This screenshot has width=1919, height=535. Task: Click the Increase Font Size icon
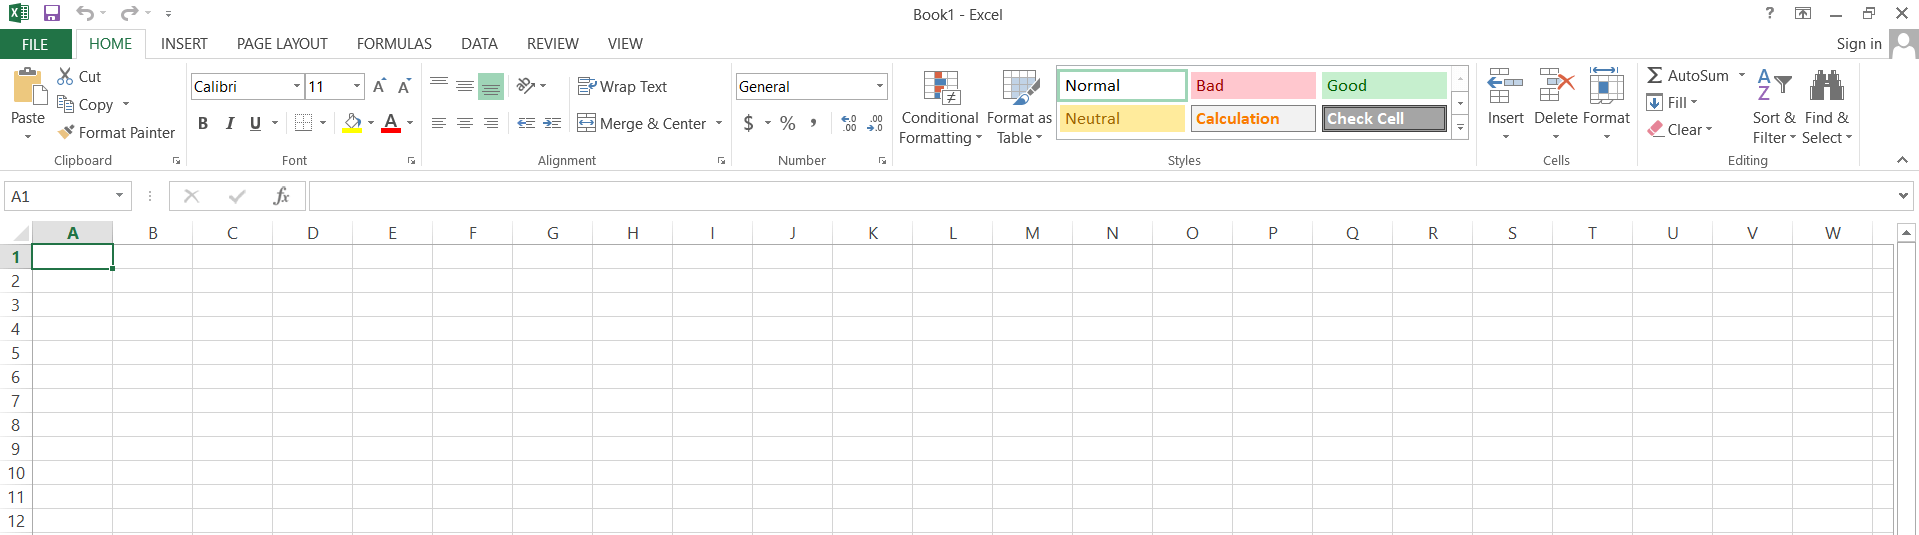[379, 87]
